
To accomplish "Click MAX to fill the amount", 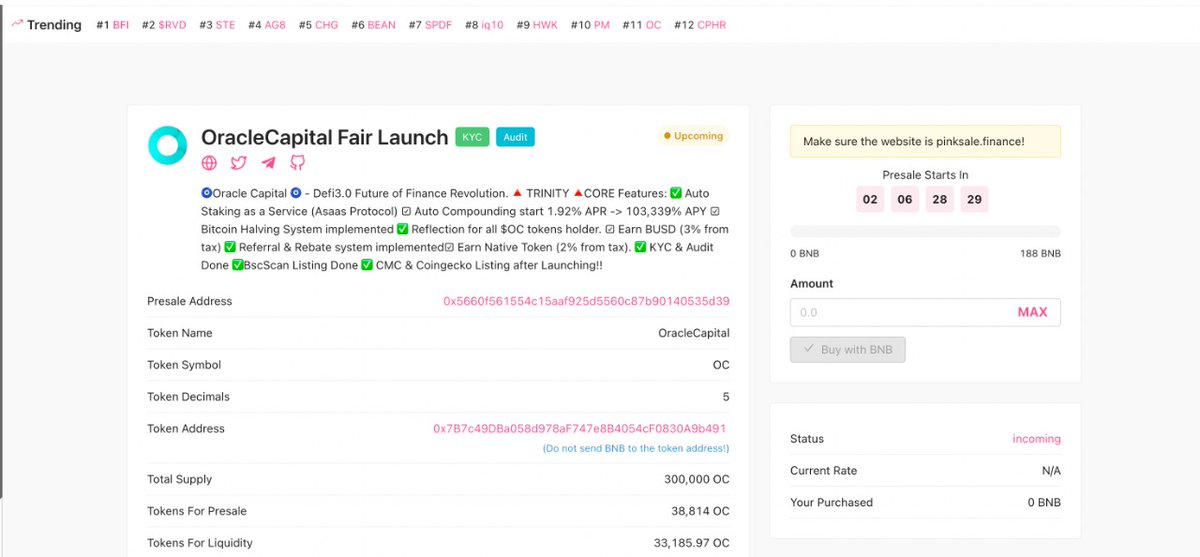I will [x=1032, y=312].
